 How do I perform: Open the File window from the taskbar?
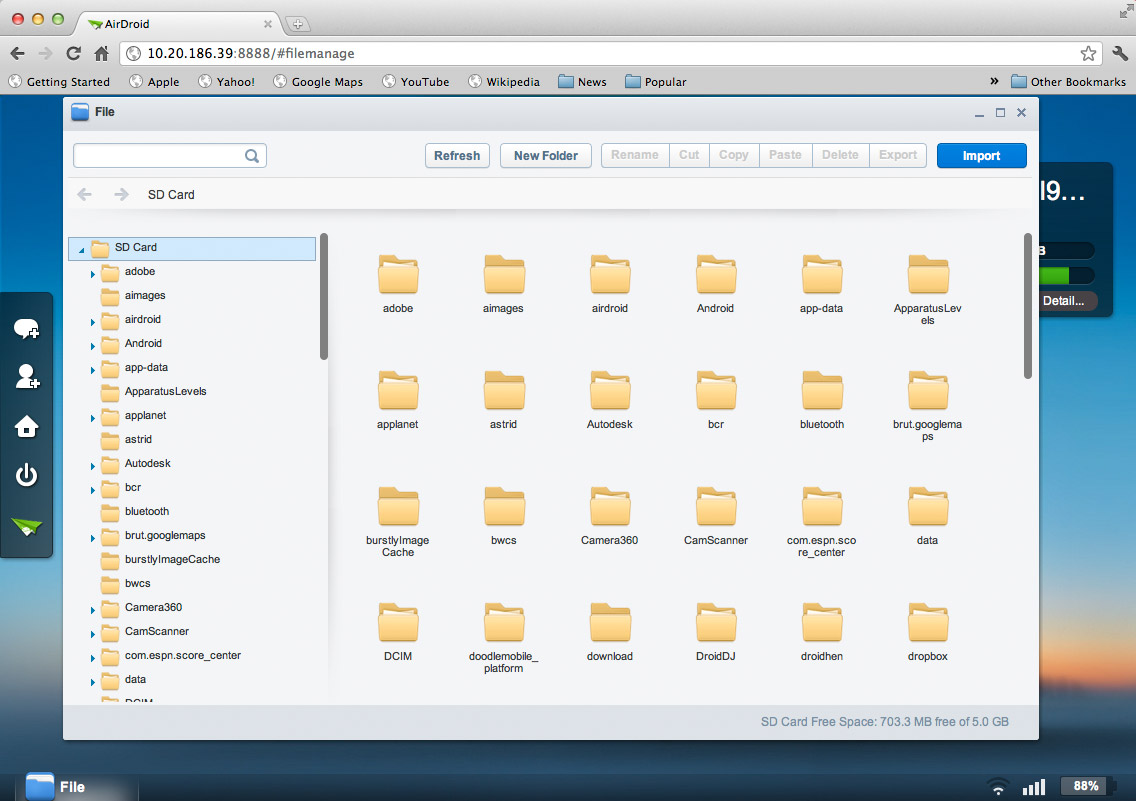(60, 786)
